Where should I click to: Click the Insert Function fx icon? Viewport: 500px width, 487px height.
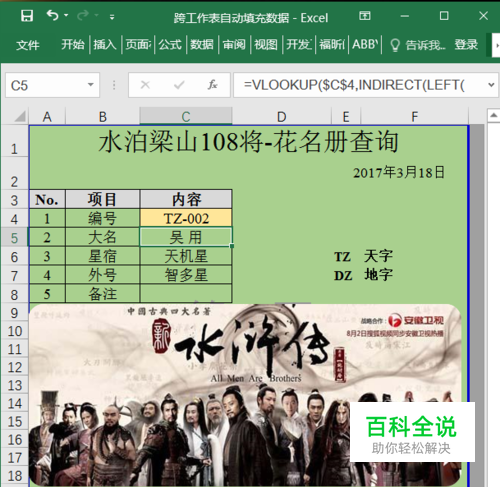tap(213, 85)
